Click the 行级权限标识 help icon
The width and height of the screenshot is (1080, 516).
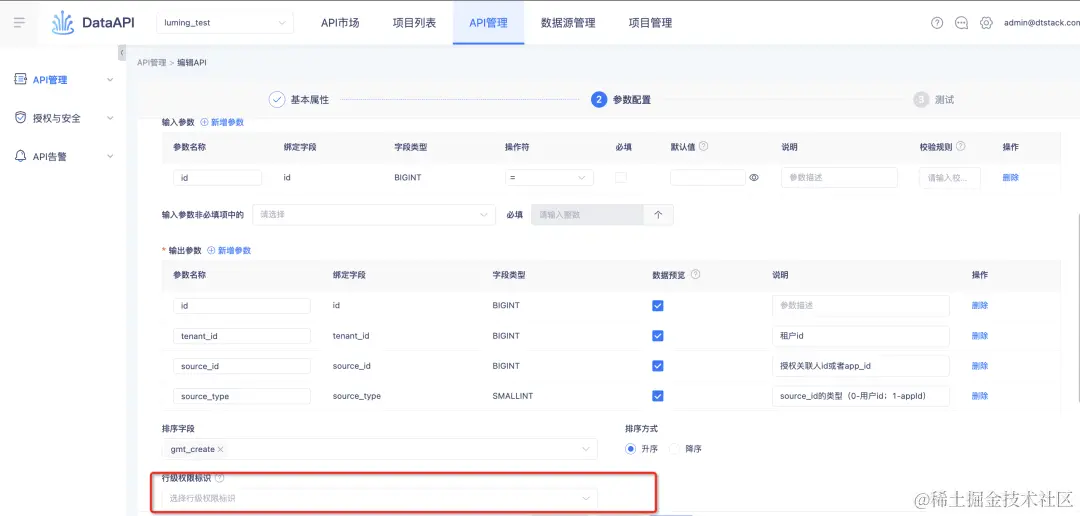(x=220, y=477)
